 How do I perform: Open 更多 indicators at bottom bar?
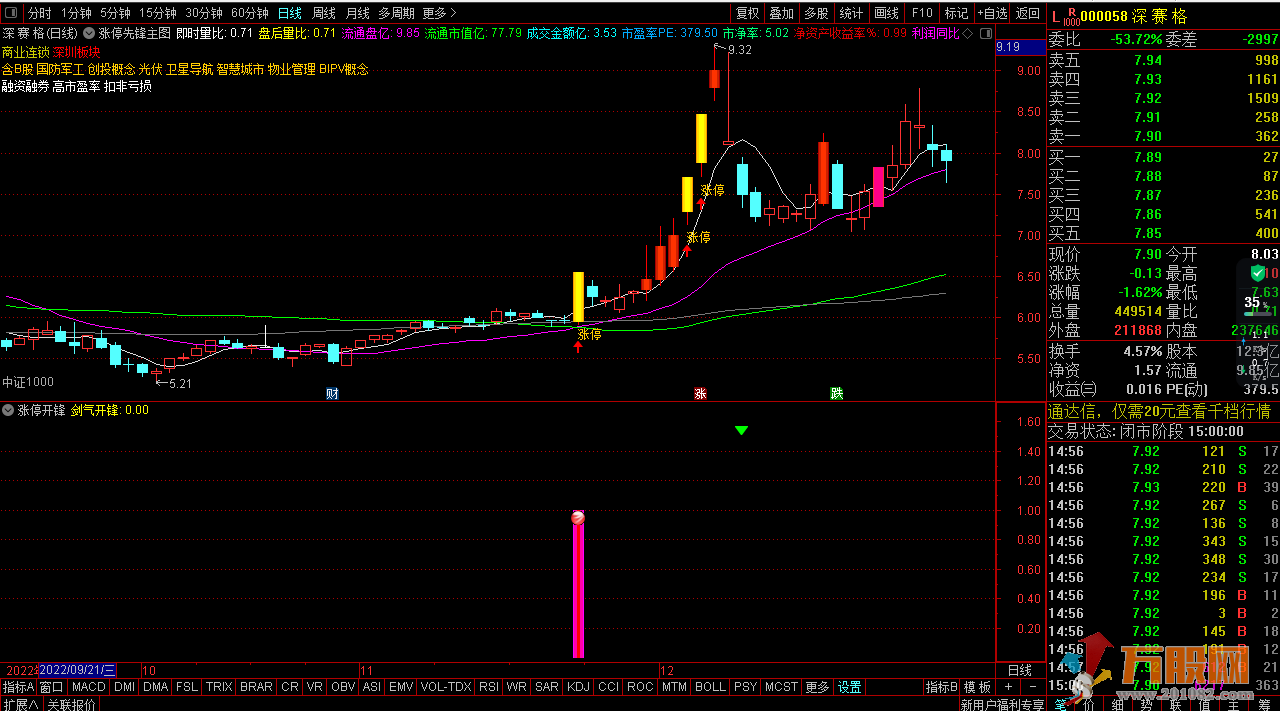[817, 687]
